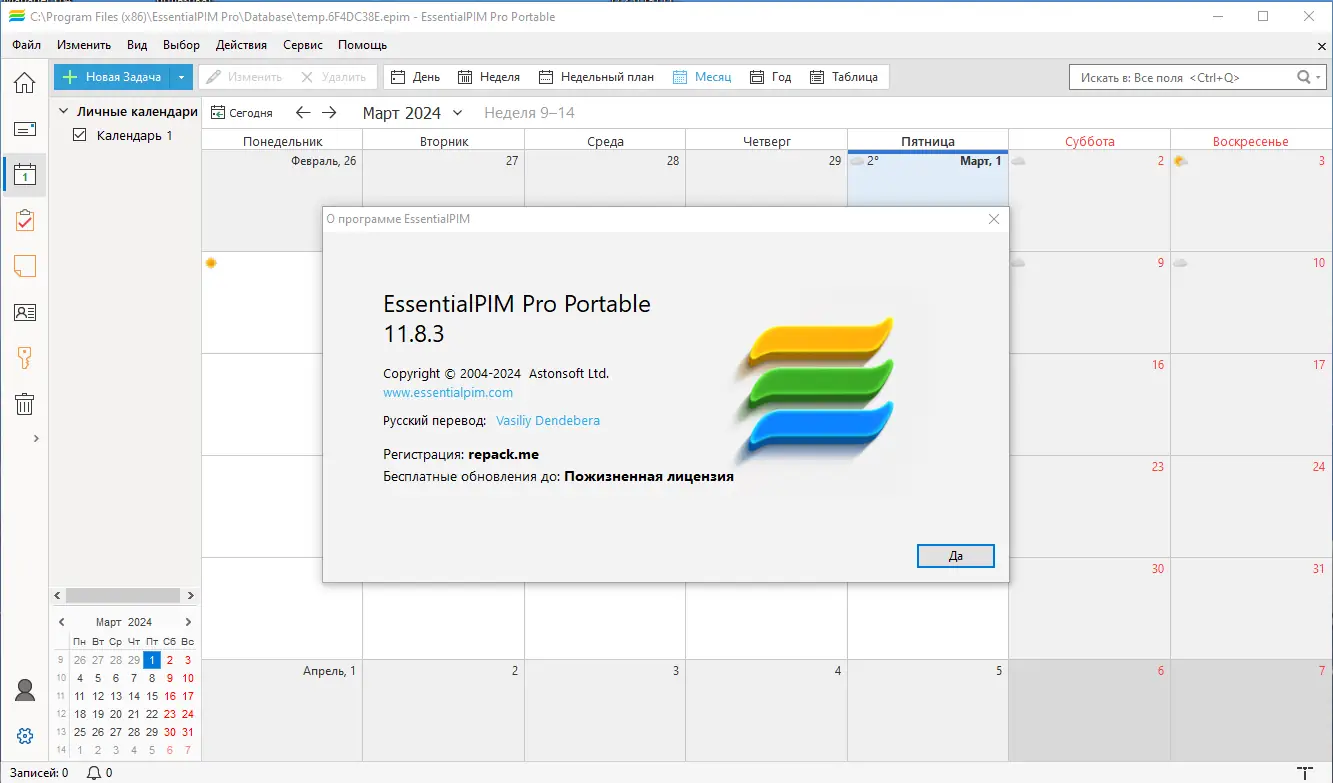The width and height of the screenshot is (1333, 783).
Task: Open the Tasks clipboard icon in sidebar
Action: click(24, 220)
